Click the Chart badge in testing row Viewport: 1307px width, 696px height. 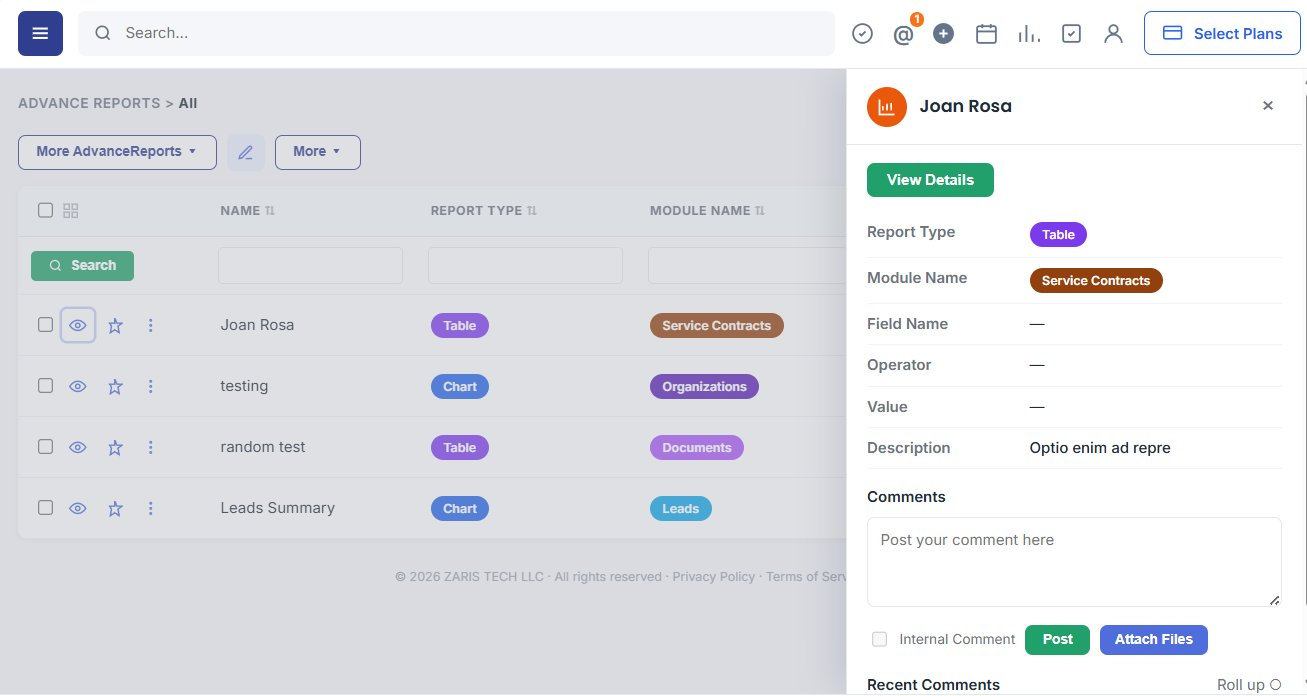[x=460, y=387]
